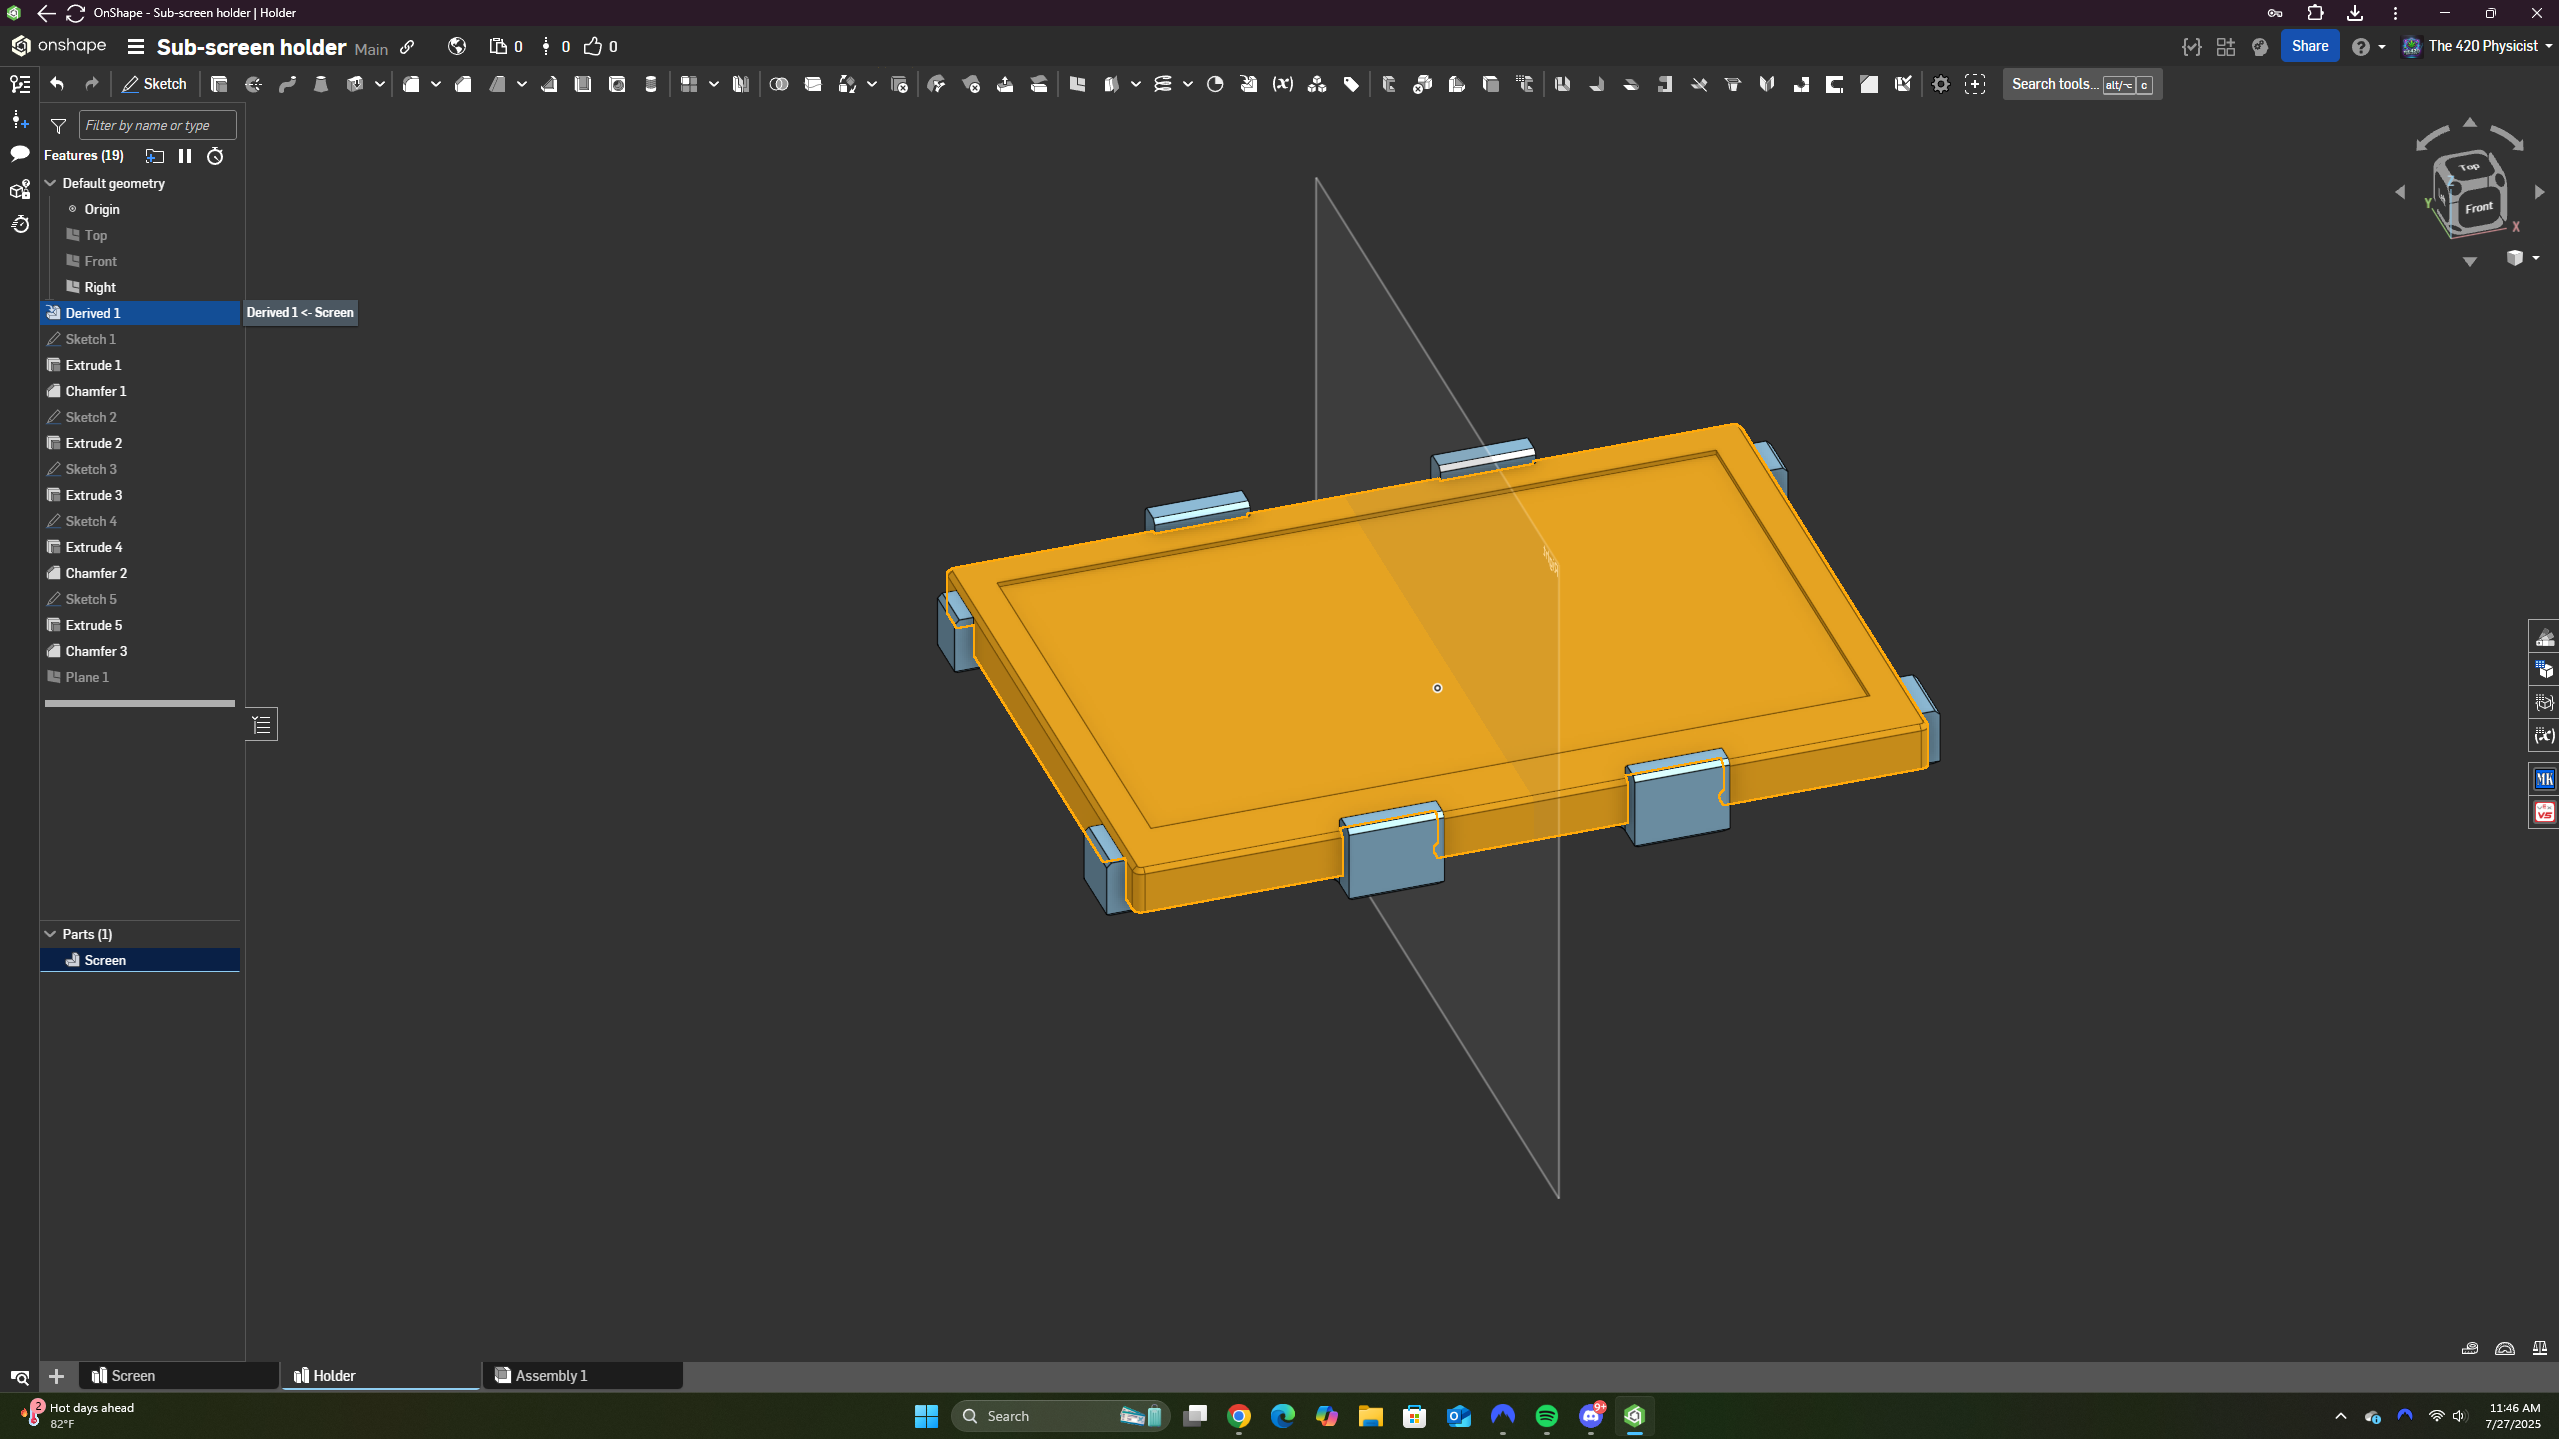The width and height of the screenshot is (2559, 1439).
Task: Select the Plane tool icon
Action: coord(1077,84)
